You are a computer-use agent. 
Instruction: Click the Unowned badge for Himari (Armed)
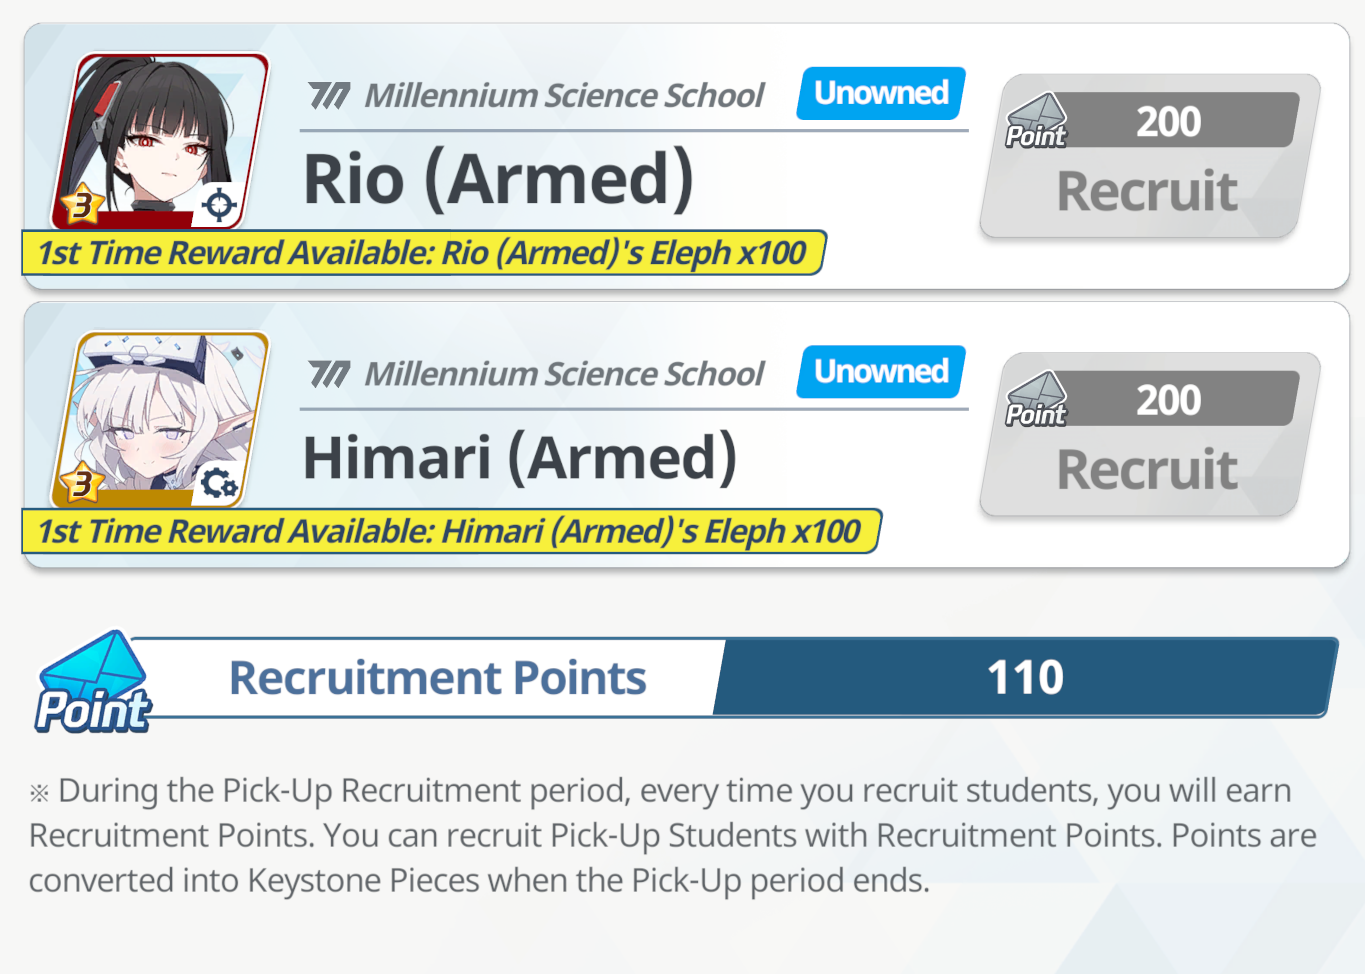point(881,372)
